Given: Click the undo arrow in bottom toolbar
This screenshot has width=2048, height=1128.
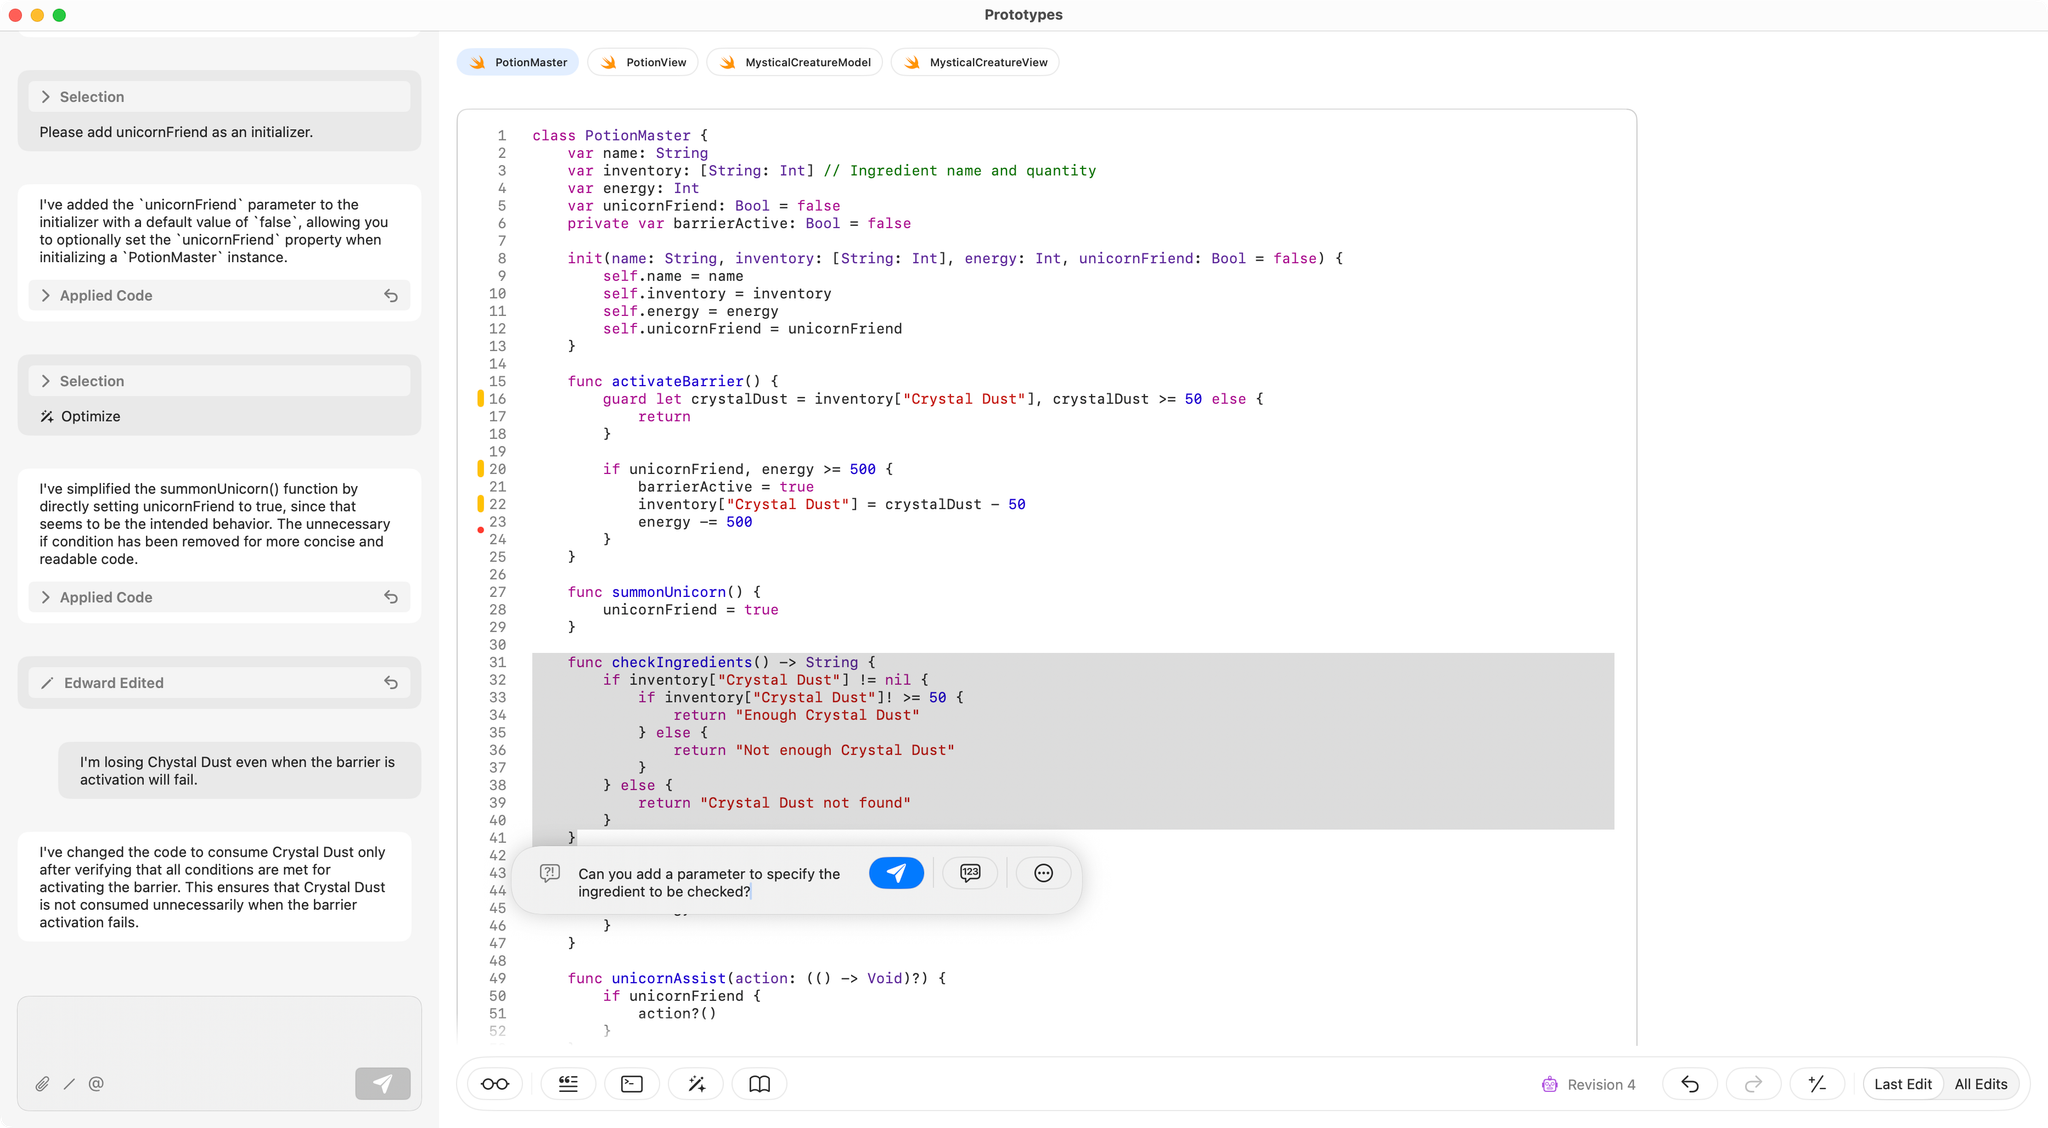Looking at the screenshot, I should [x=1690, y=1084].
